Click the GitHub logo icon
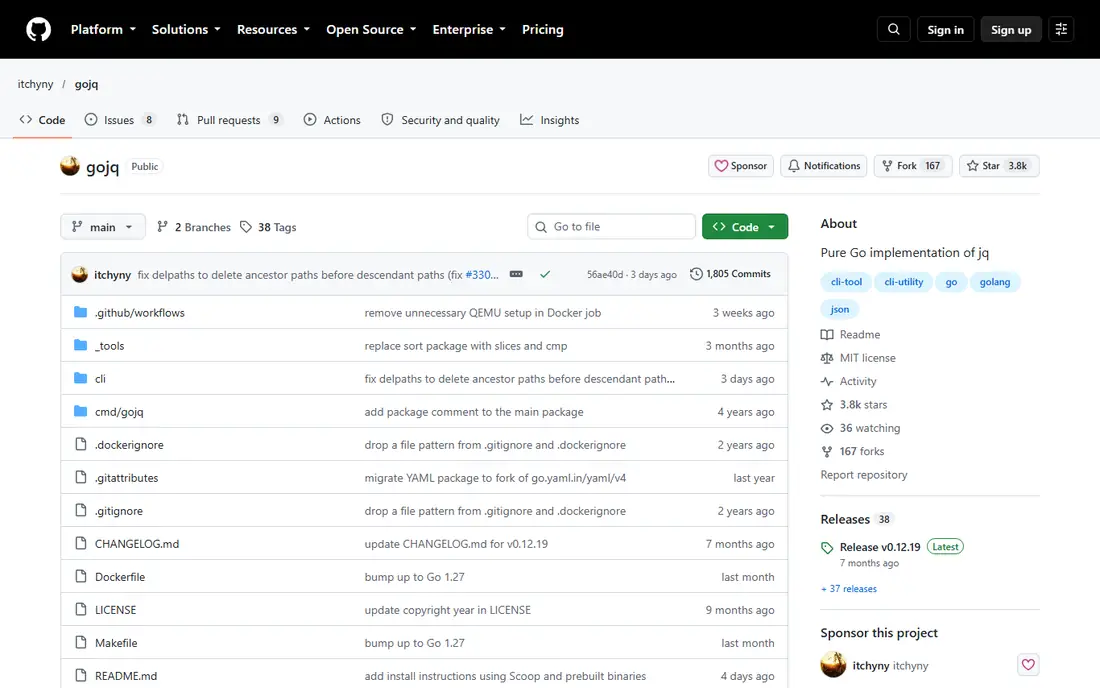1100x688 pixels. [39, 29]
